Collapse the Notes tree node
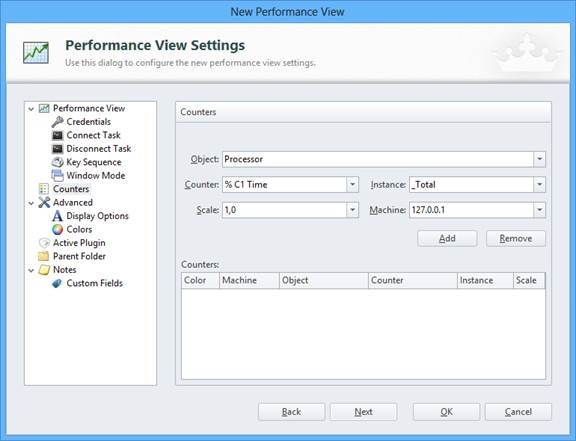The width and height of the screenshot is (576, 441). click(x=31, y=270)
